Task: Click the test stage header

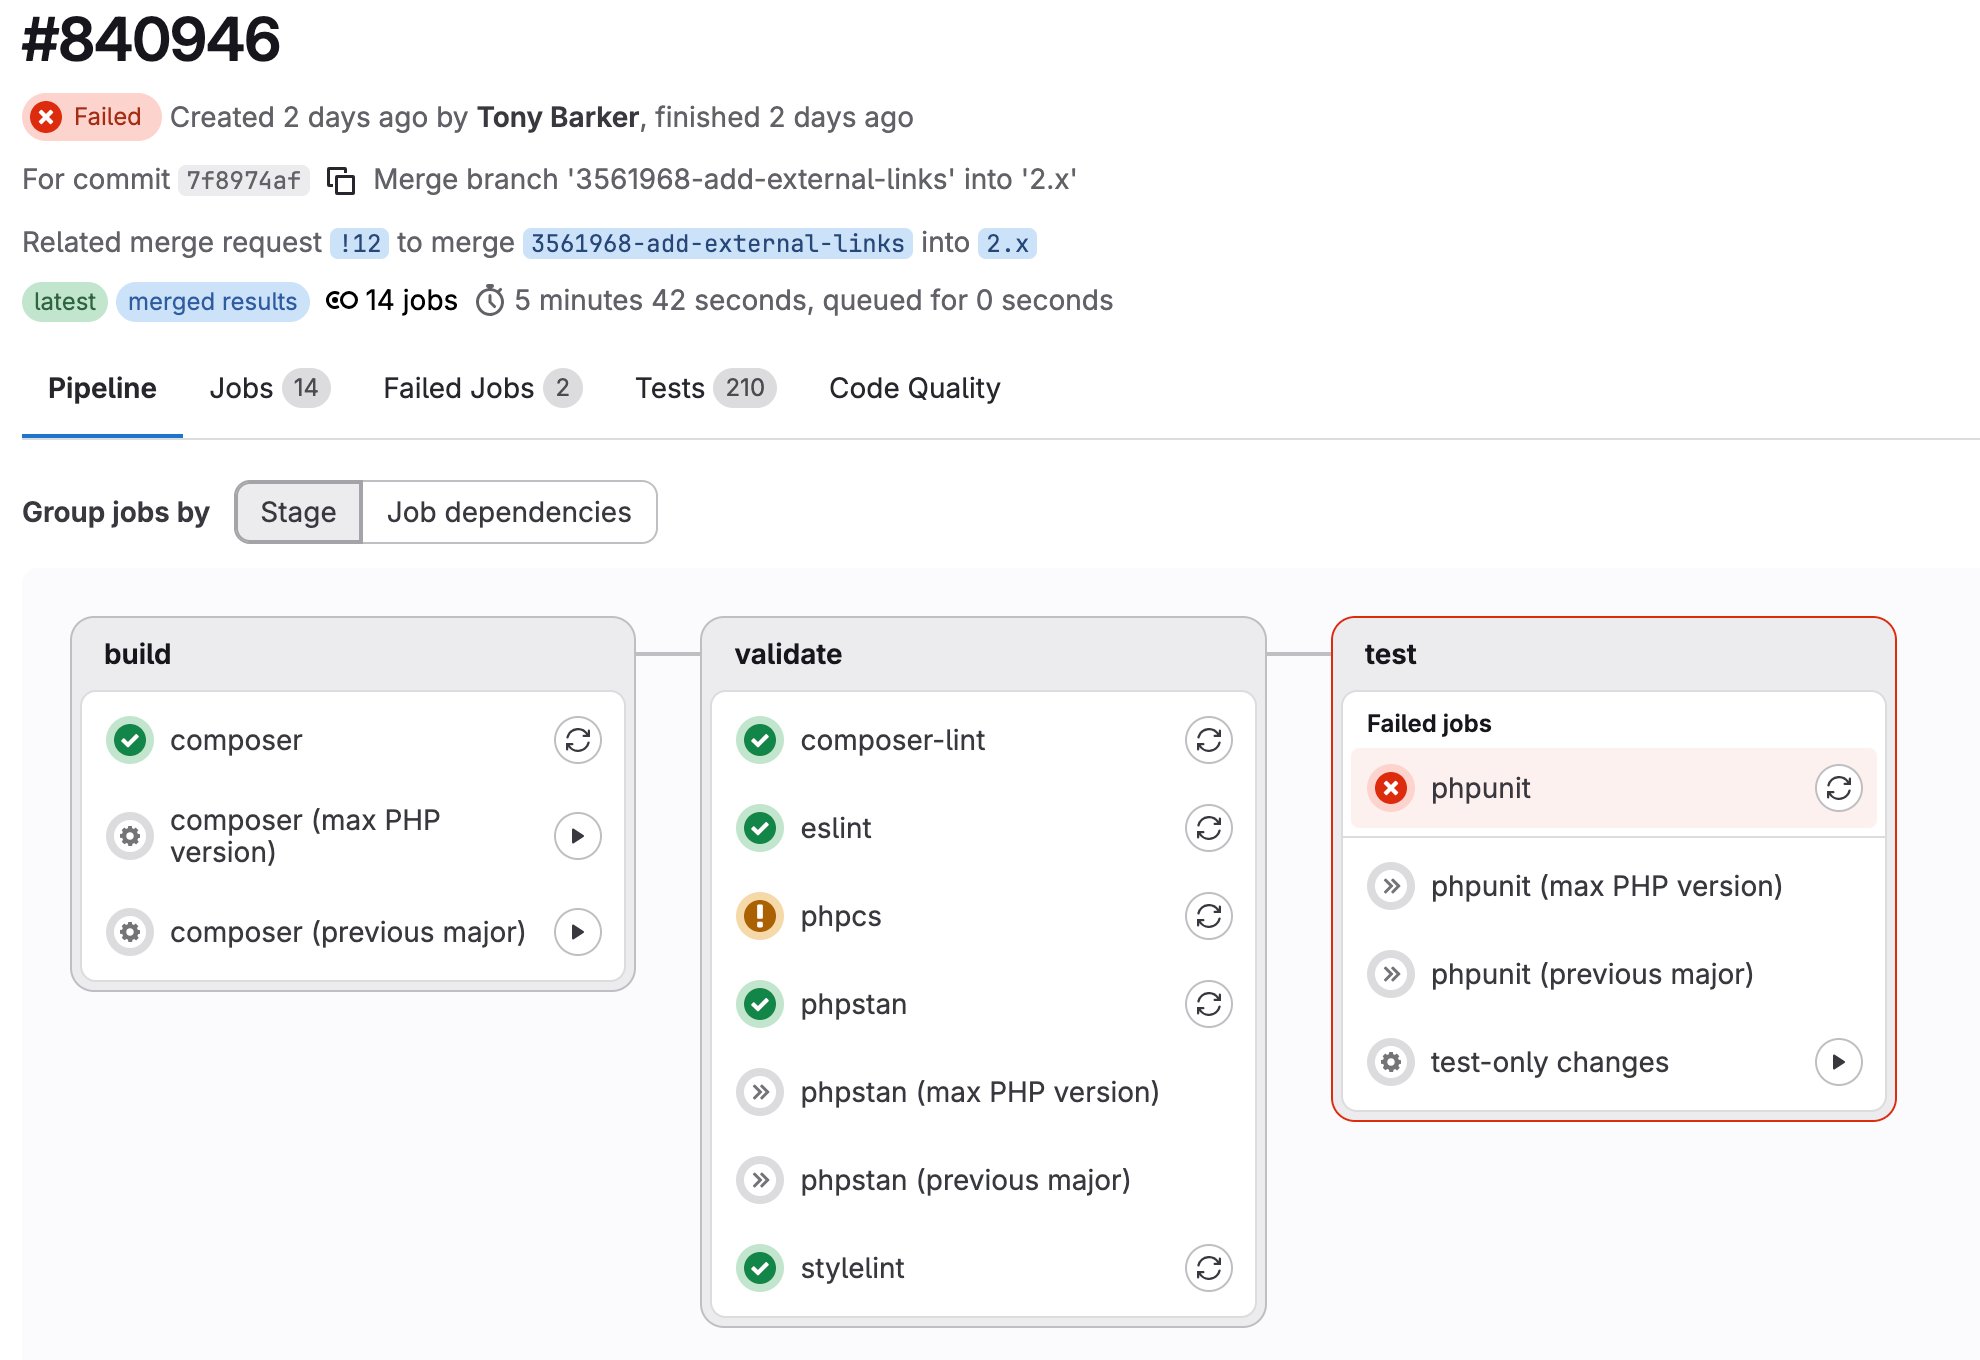Action: [1390, 654]
